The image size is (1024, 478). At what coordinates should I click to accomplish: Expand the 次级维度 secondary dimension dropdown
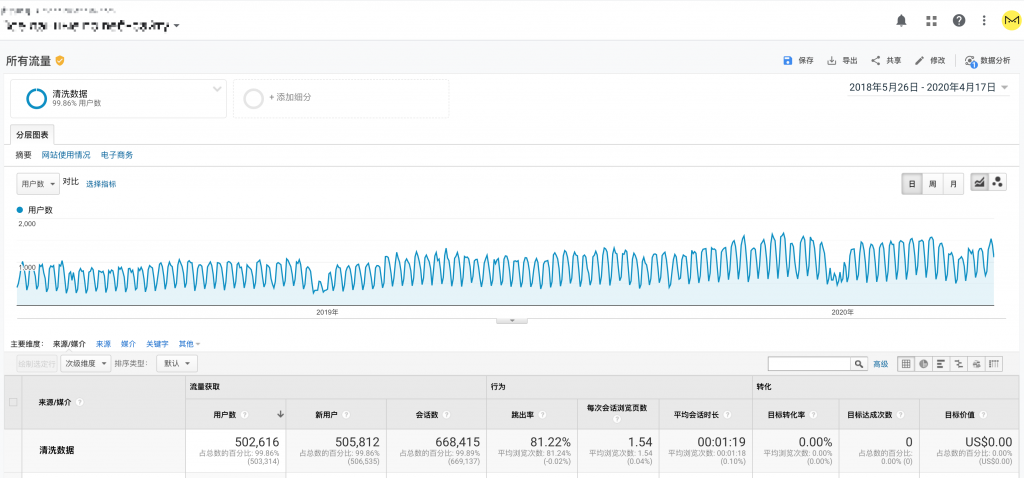[x=85, y=364]
